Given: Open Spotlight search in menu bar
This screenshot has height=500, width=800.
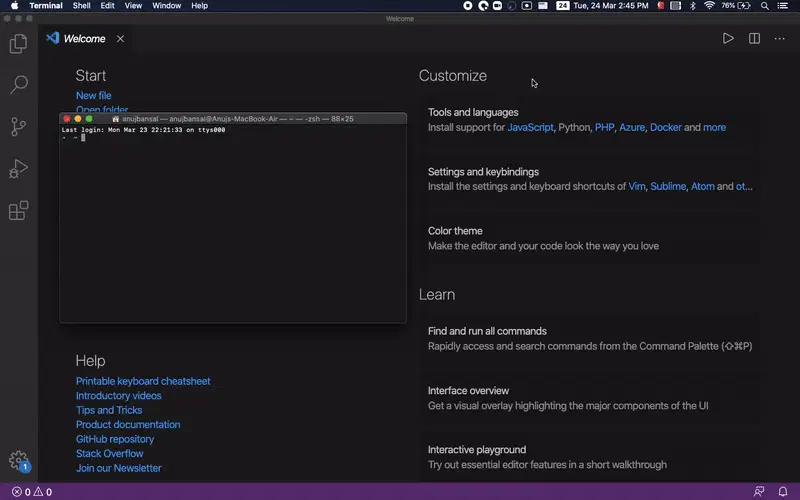Looking at the screenshot, I should pyautogui.click(x=765, y=6).
